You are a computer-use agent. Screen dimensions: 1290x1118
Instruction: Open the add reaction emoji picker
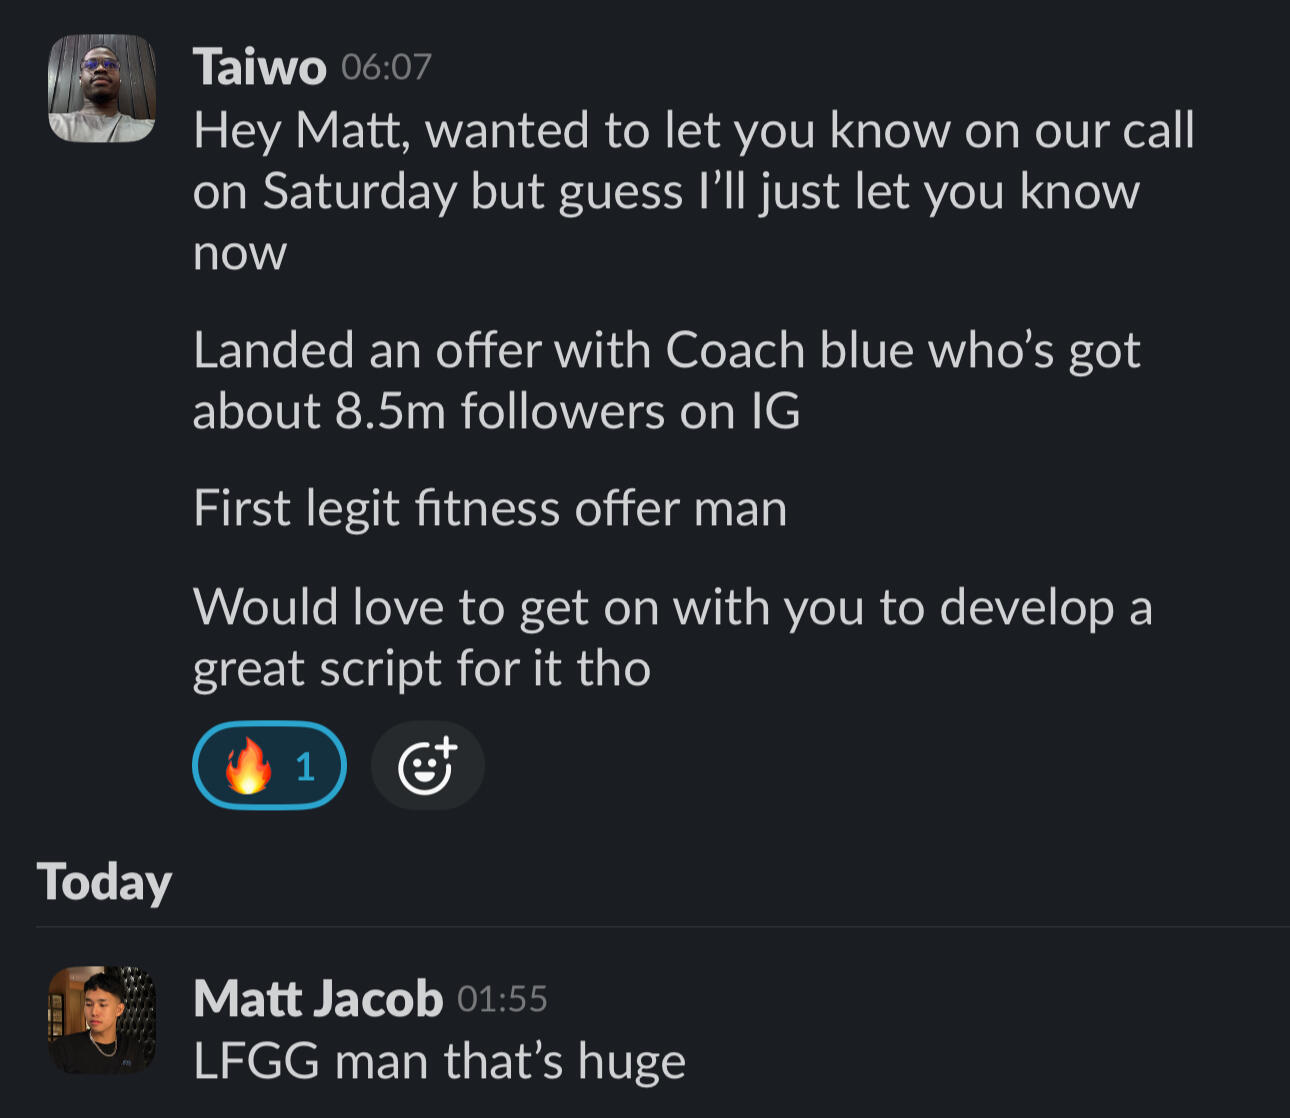[x=427, y=766]
